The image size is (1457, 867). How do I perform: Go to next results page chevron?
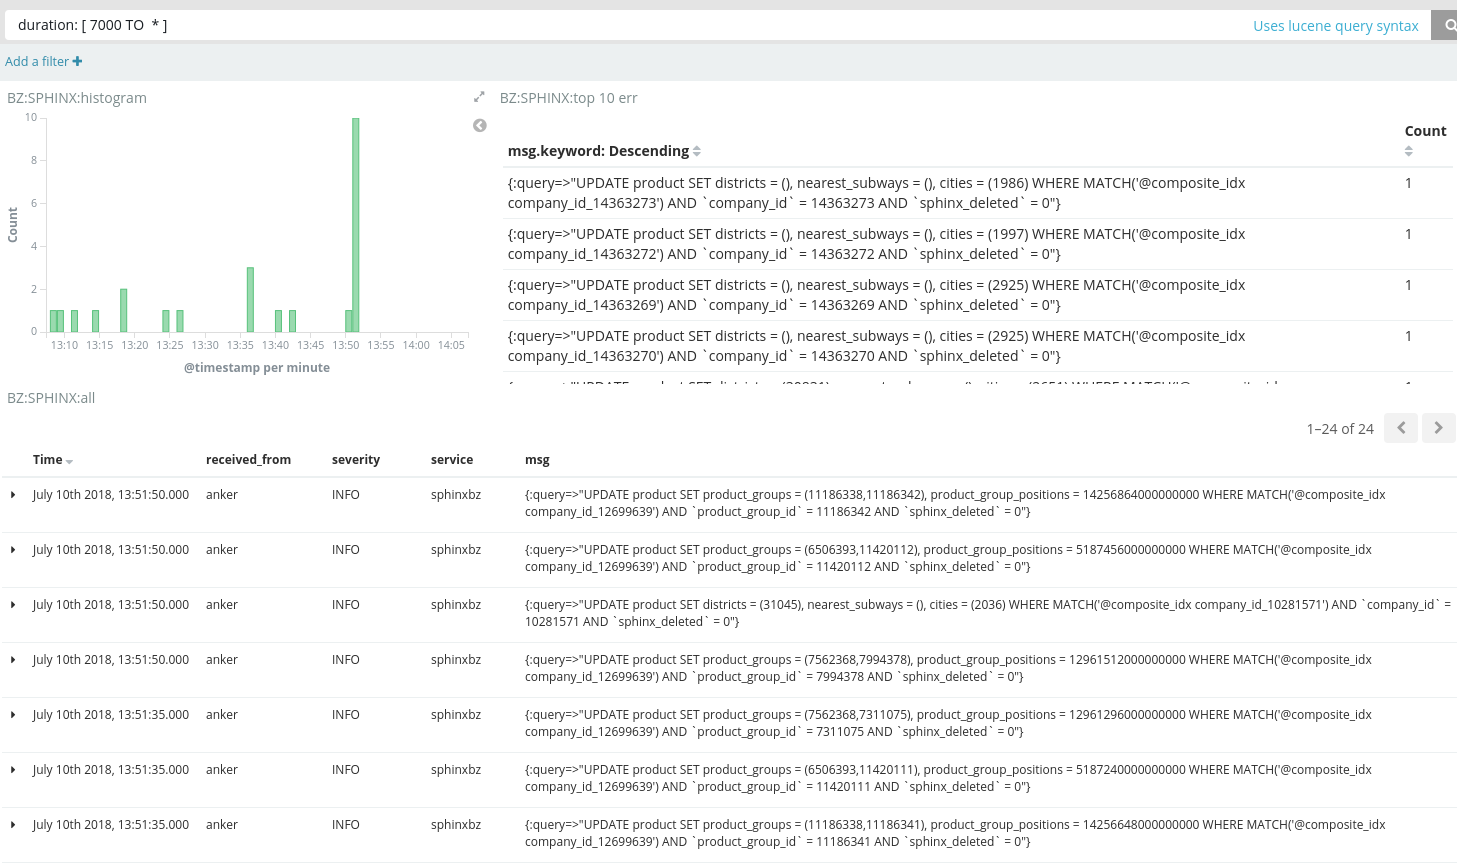[1438, 427]
